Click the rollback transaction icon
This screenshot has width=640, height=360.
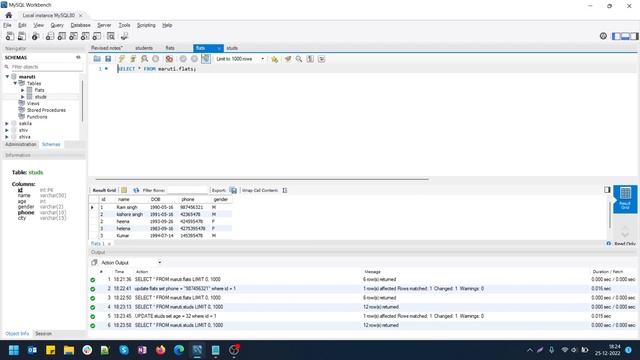(194, 59)
